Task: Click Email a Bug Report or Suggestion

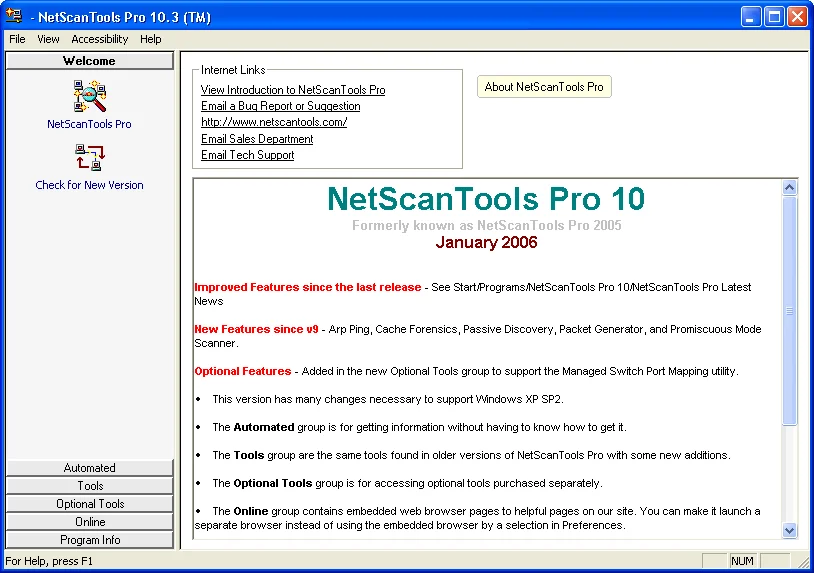Action: pyautogui.click(x=280, y=106)
